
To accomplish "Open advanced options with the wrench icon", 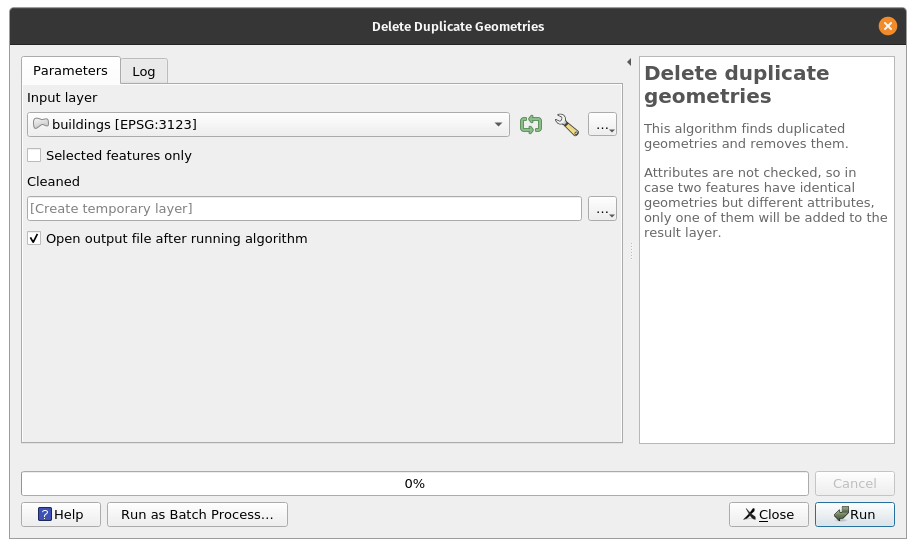I will pos(567,125).
